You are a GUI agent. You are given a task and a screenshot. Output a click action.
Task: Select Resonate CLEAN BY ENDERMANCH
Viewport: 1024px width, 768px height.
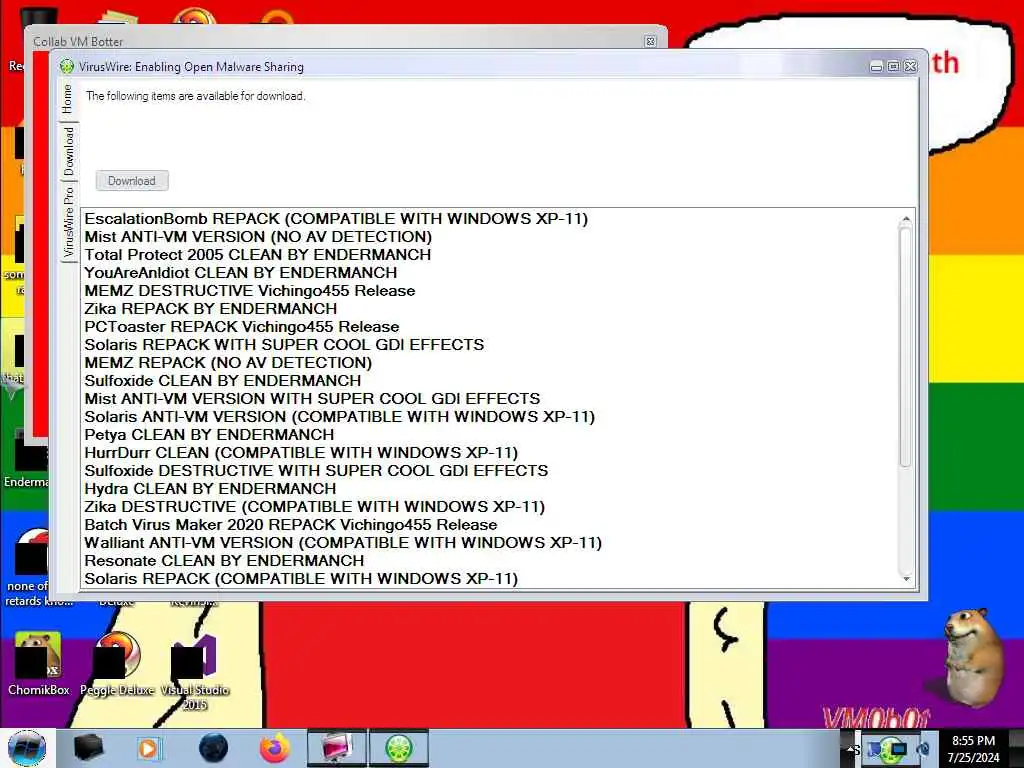pyautogui.click(x=224, y=560)
